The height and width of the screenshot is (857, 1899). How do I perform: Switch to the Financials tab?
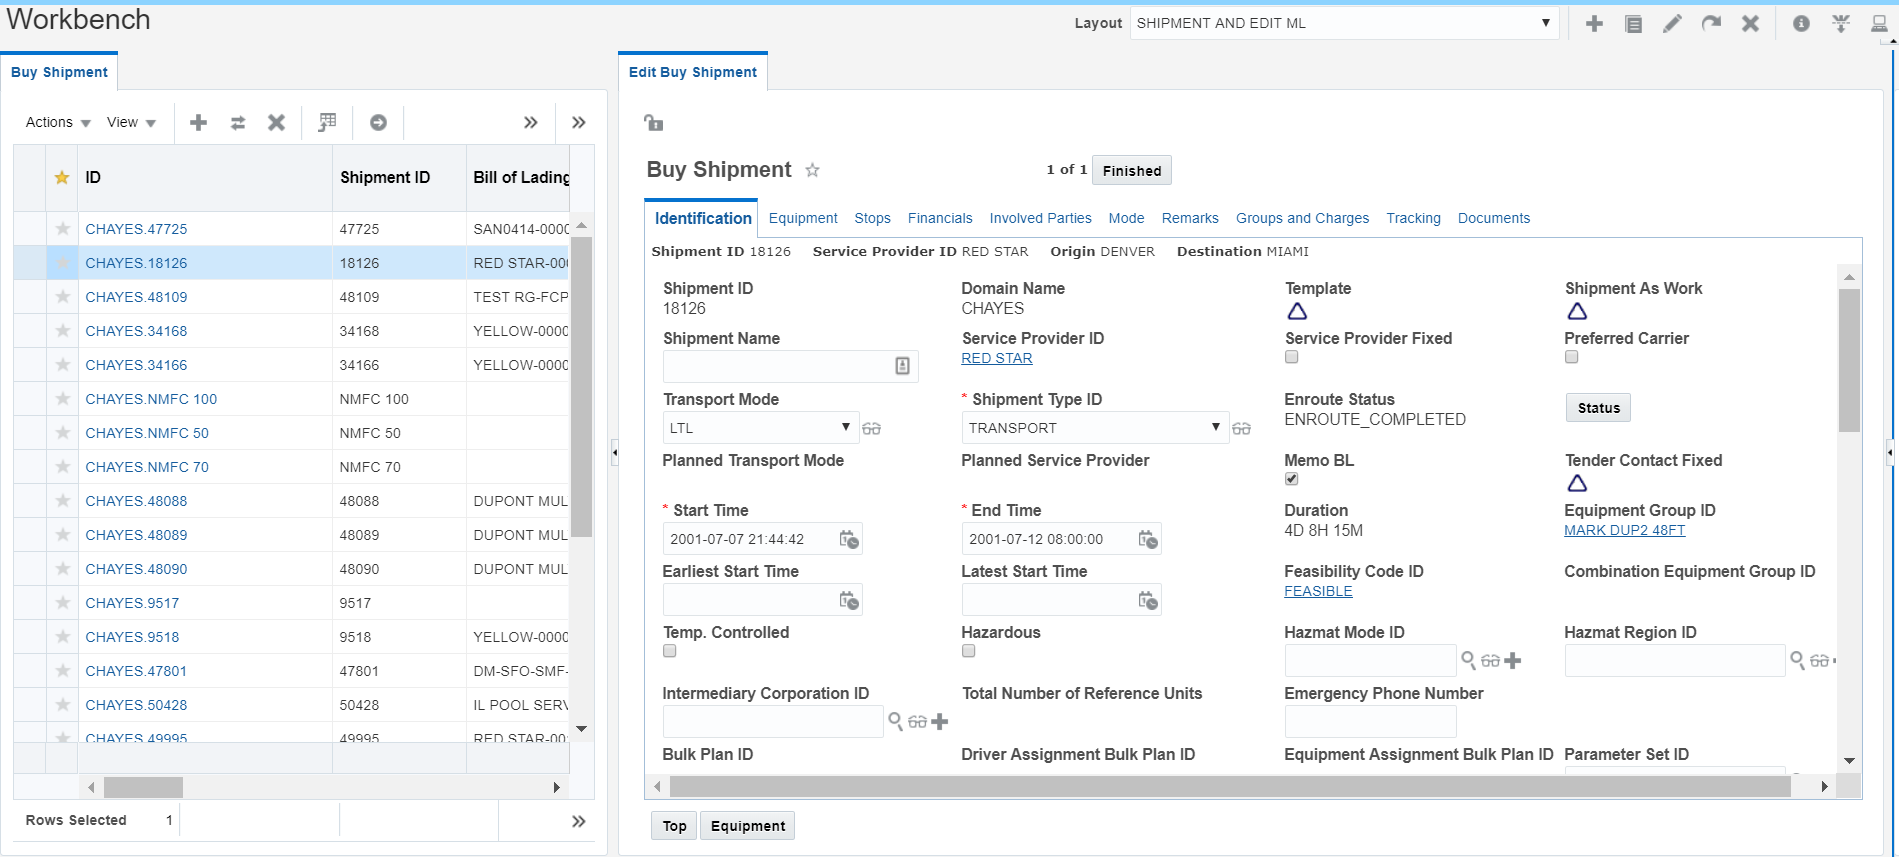point(940,218)
